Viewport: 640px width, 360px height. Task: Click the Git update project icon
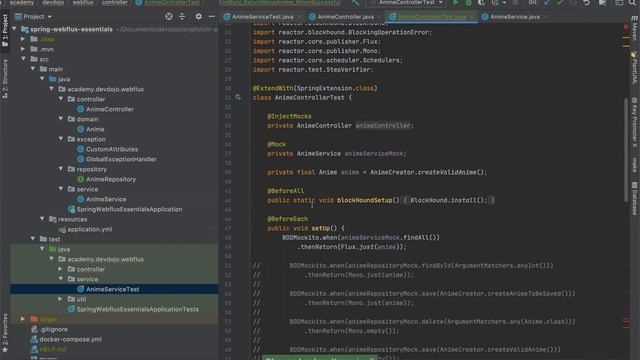click(547, 3)
